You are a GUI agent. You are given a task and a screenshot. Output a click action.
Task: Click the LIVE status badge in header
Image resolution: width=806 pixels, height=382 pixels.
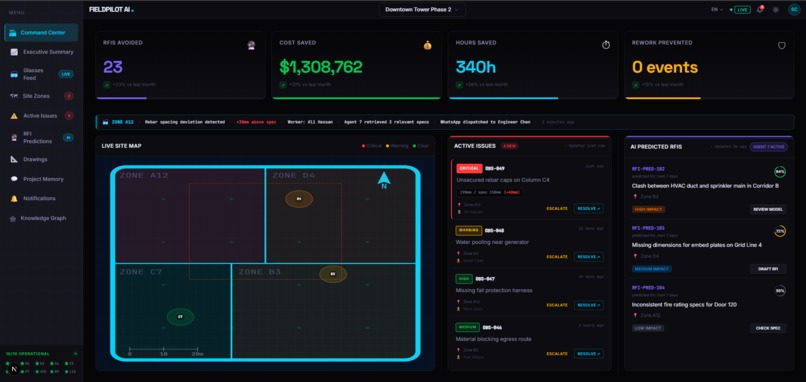click(x=742, y=9)
